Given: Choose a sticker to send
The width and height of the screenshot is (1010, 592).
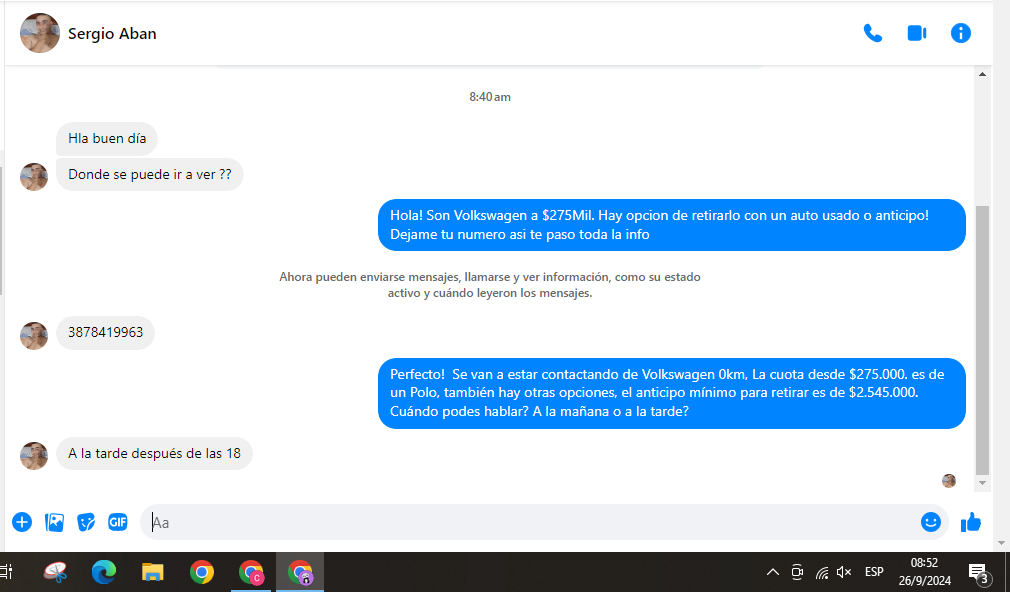Looking at the screenshot, I should [86, 522].
